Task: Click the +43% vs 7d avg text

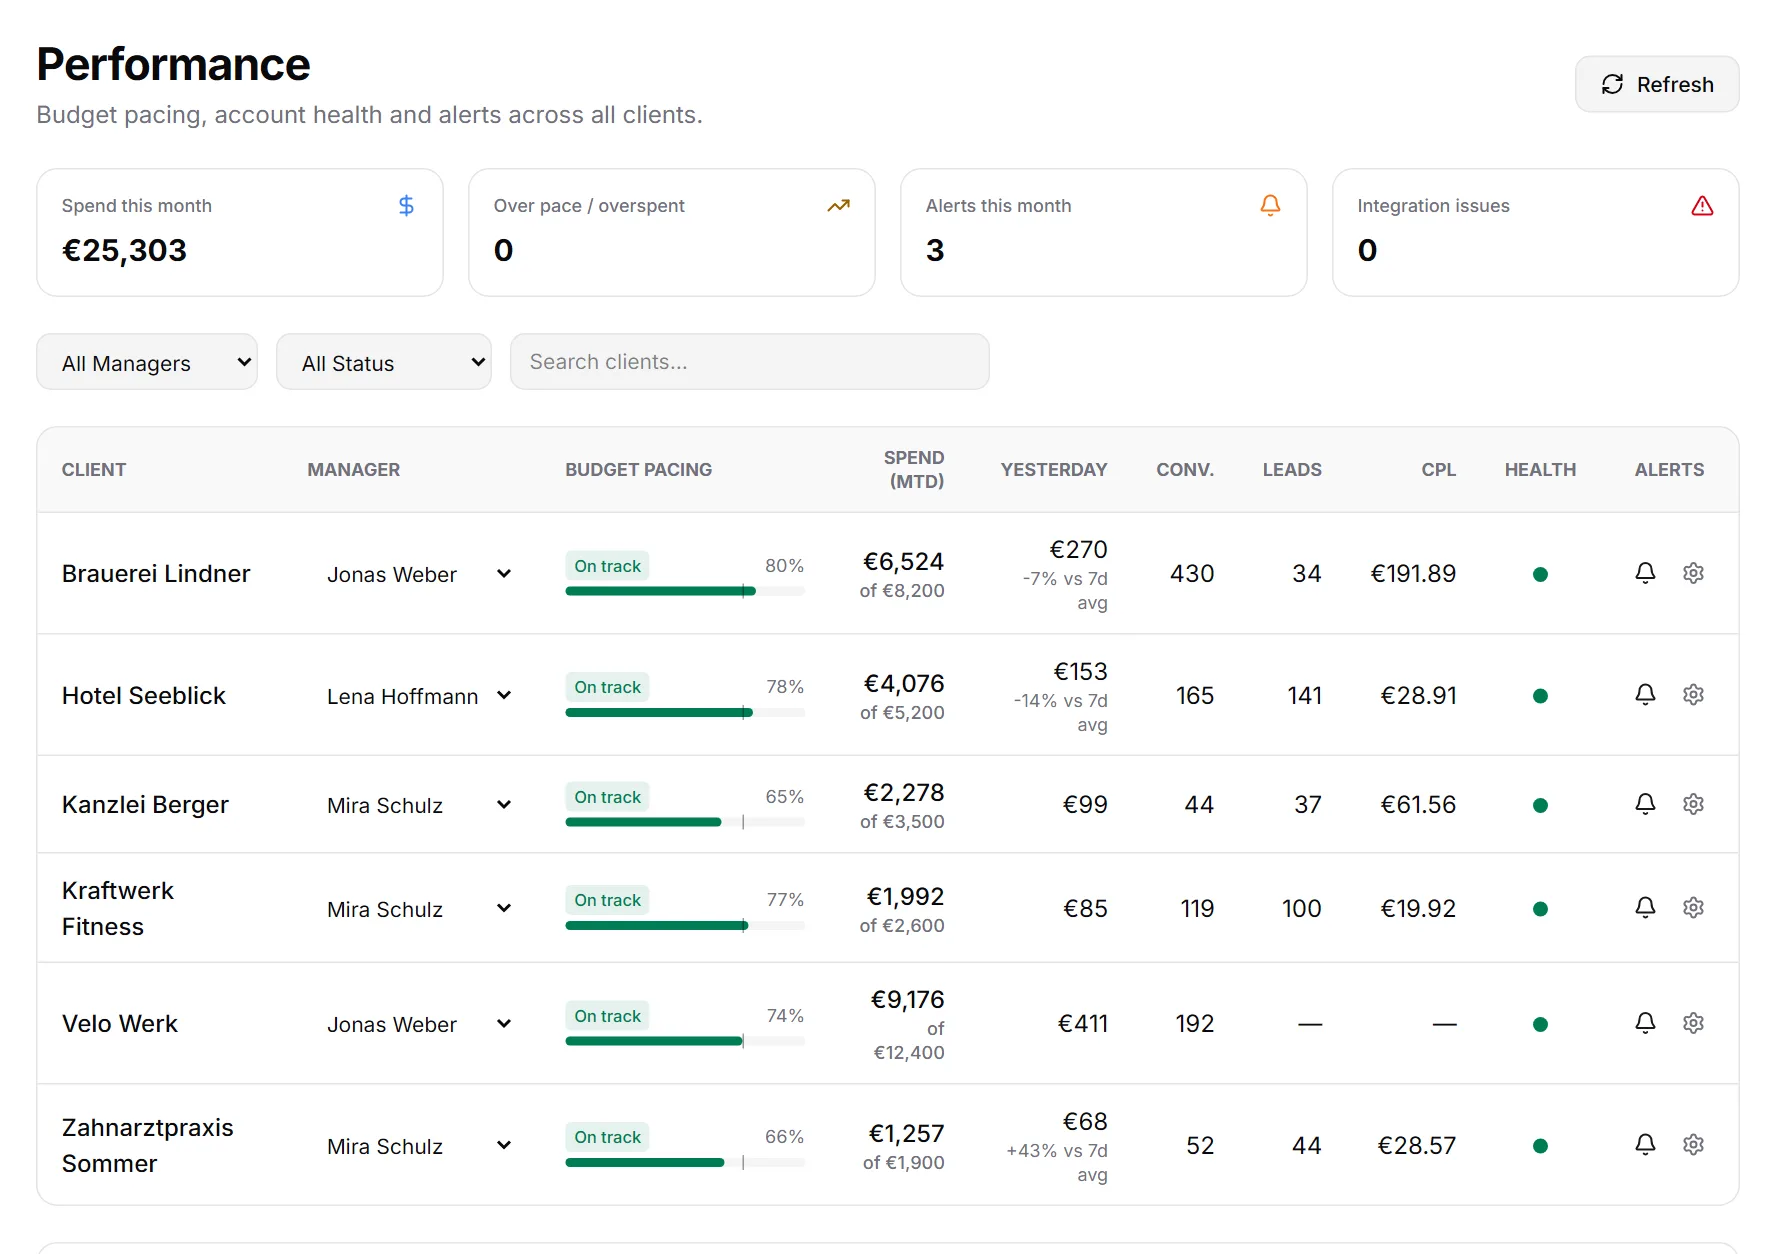Action: click(1057, 1162)
